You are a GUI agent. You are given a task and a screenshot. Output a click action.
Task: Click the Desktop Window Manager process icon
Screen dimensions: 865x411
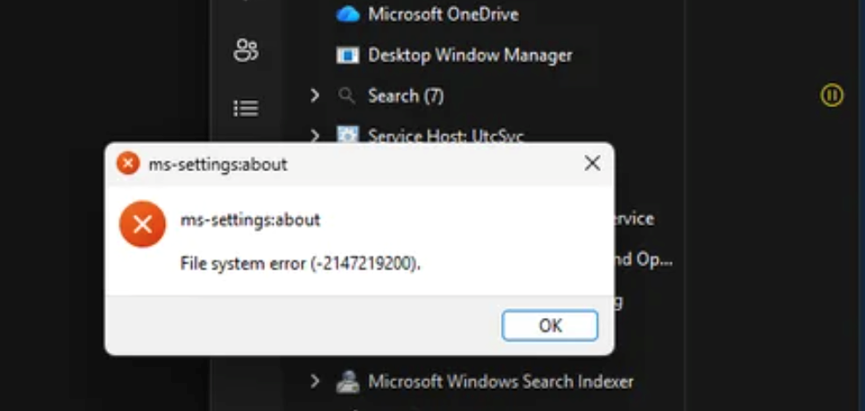tap(348, 55)
